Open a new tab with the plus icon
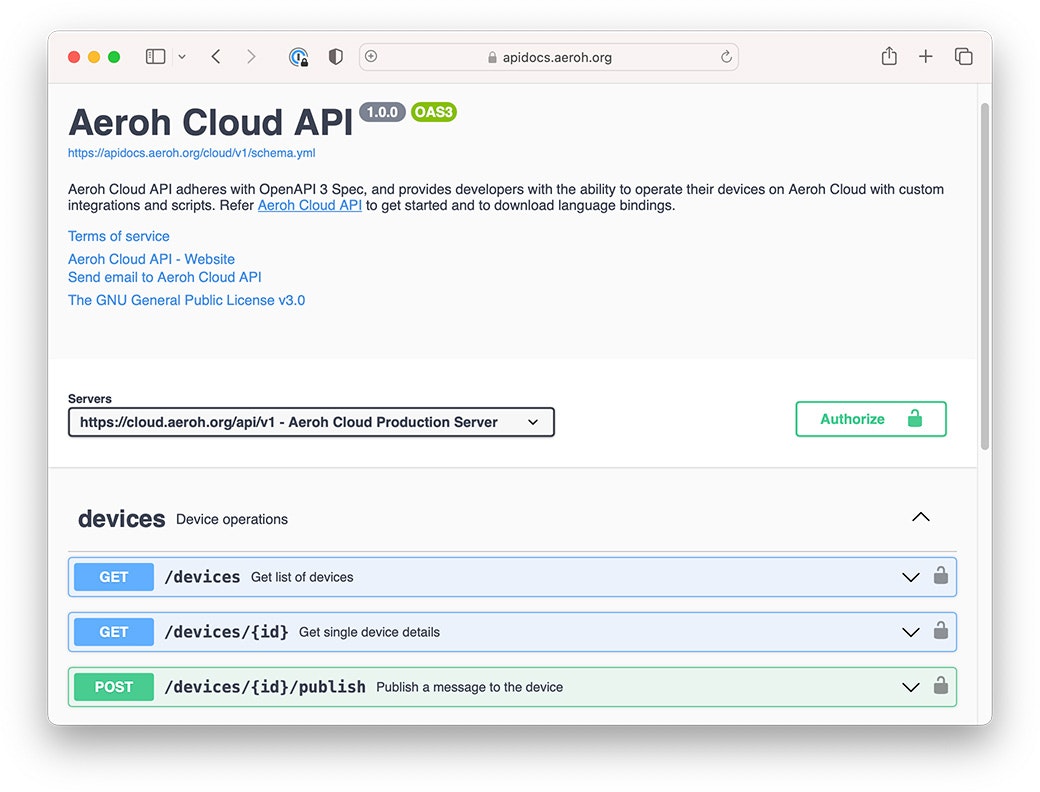This screenshot has width=1040, height=792. click(x=925, y=56)
